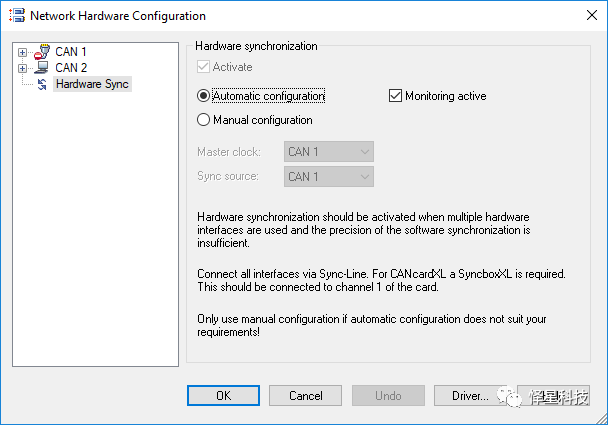Screen dimensions: 608x425
Task: Click the Hardware Sync tree icon
Action: [41, 84]
